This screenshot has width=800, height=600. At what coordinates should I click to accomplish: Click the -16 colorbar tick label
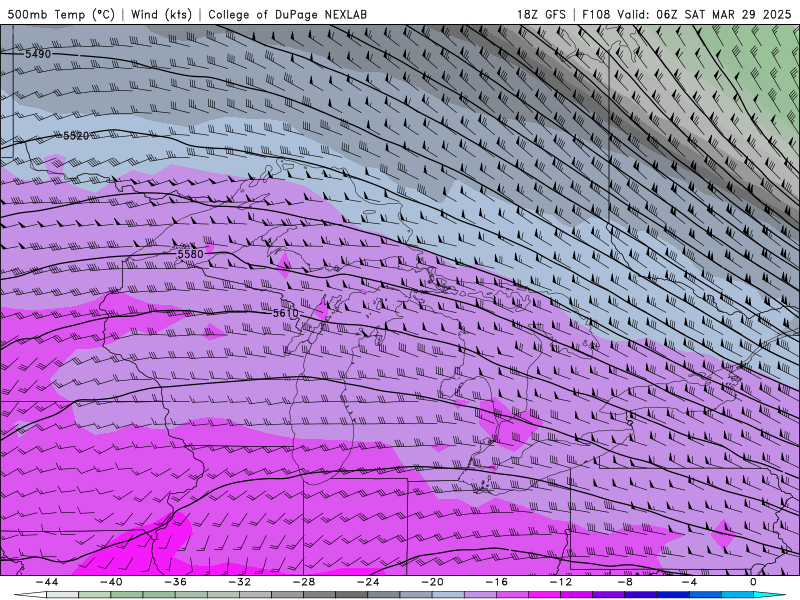(x=496, y=582)
